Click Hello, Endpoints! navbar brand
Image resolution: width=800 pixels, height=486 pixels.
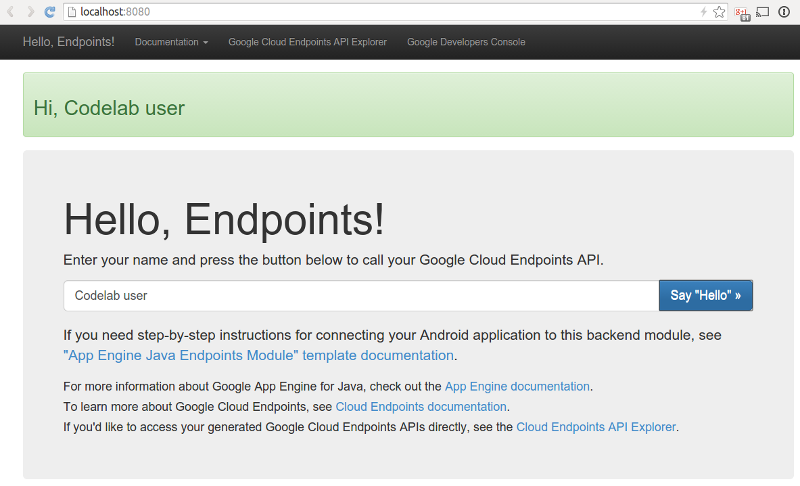click(68, 42)
